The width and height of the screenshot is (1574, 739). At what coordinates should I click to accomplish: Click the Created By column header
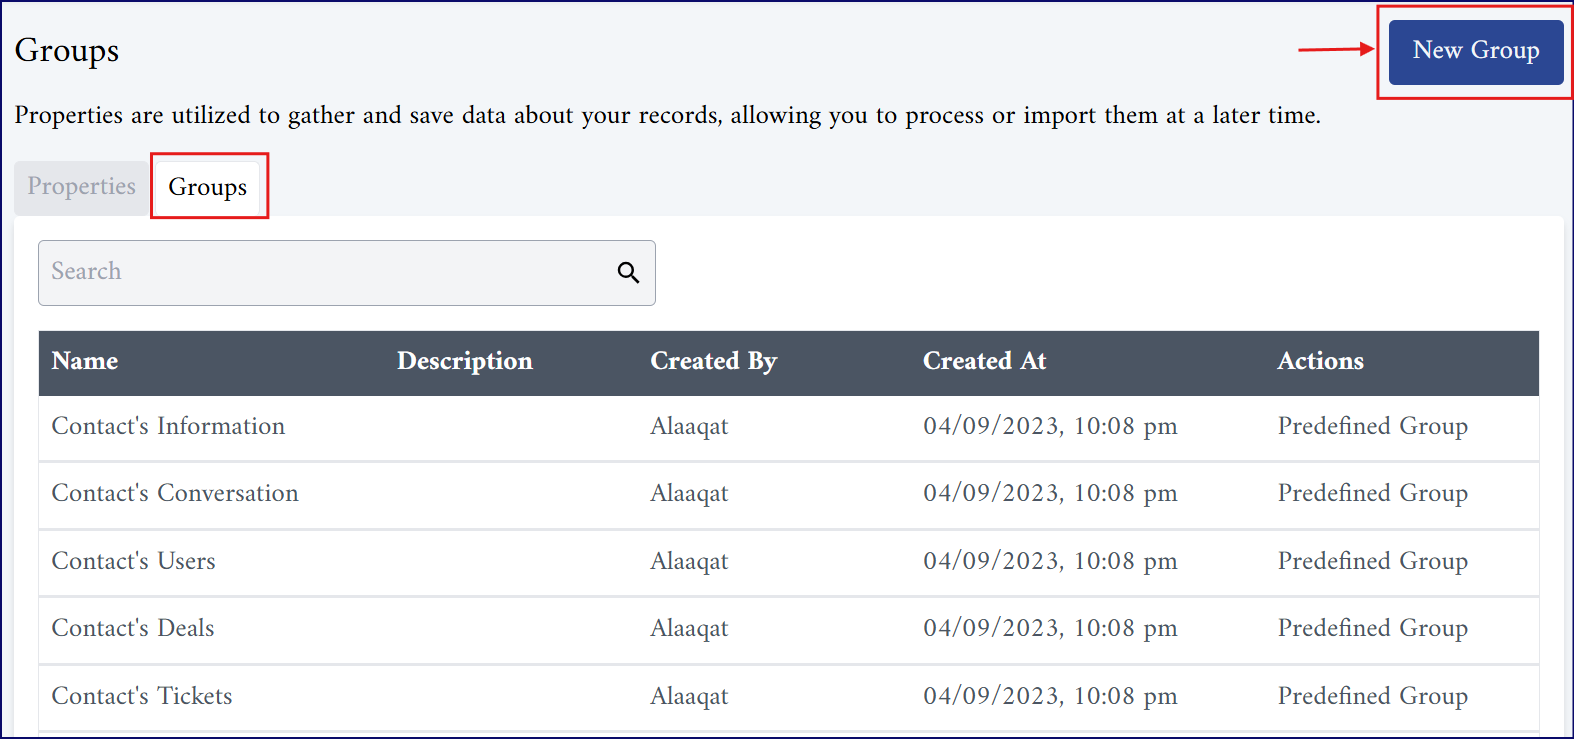pos(714,362)
